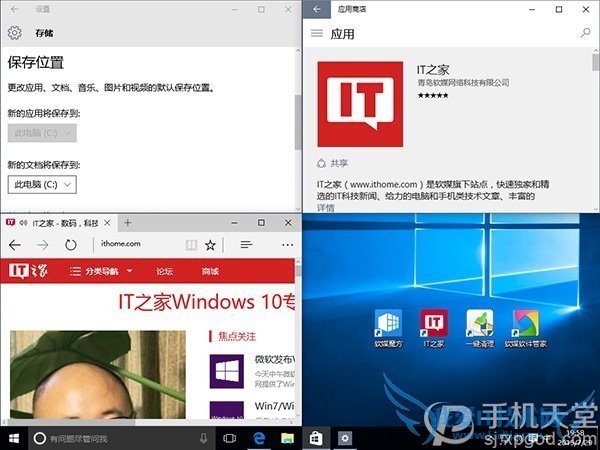Viewport: 600px width, 450px height.
Task: Launch Edge from the taskbar
Action: click(259, 438)
